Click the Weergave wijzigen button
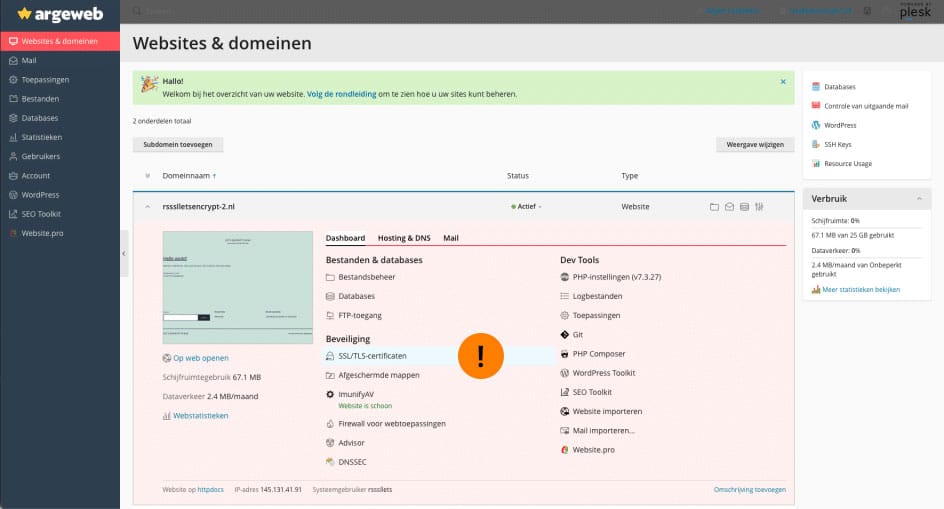This screenshot has height=509, width=944. click(755, 145)
